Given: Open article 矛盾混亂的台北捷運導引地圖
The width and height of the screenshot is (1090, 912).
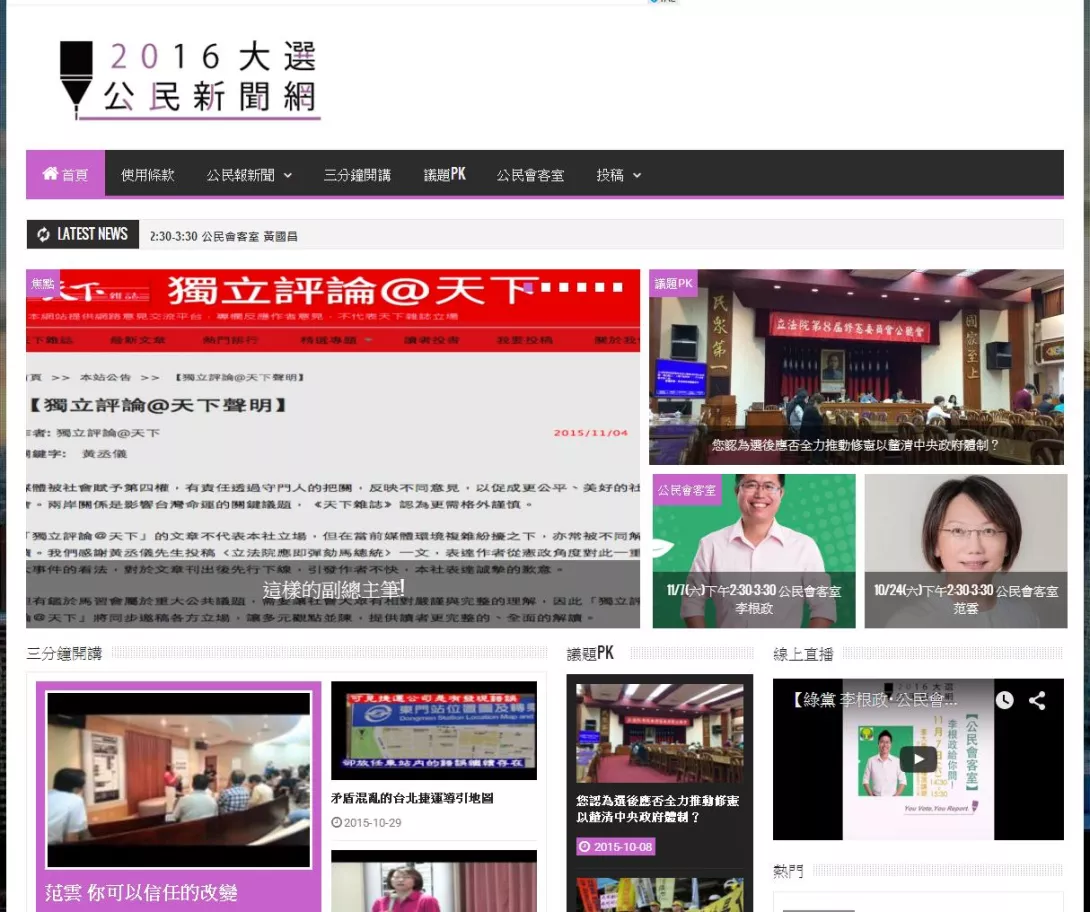Looking at the screenshot, I should coord(412,798).
